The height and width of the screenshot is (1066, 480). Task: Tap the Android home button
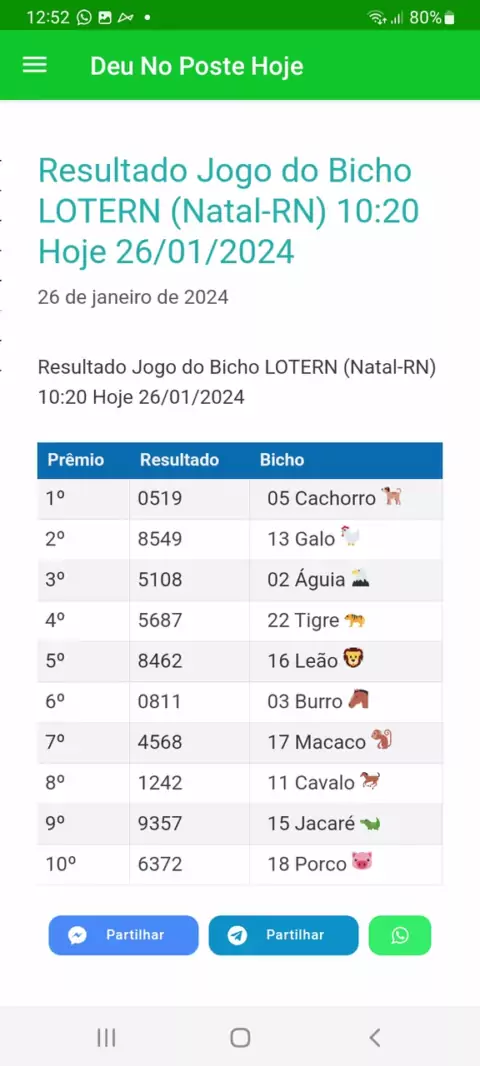240,1037
